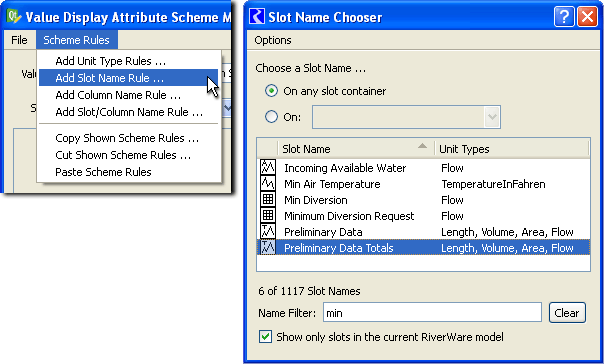
Task: Click the icon of the Preliminary Data Totals row
Action: click(x=268, y=247)
